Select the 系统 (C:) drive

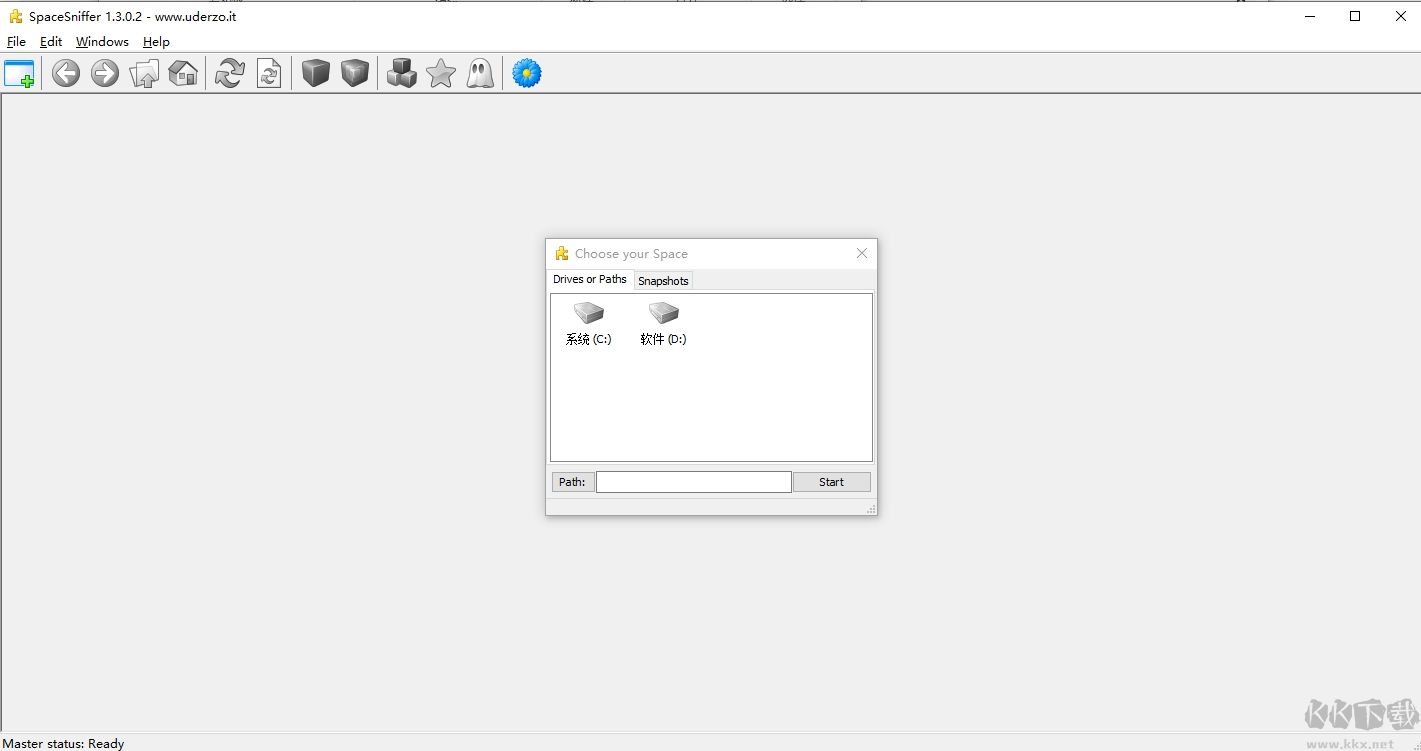(x=588, y=324)
